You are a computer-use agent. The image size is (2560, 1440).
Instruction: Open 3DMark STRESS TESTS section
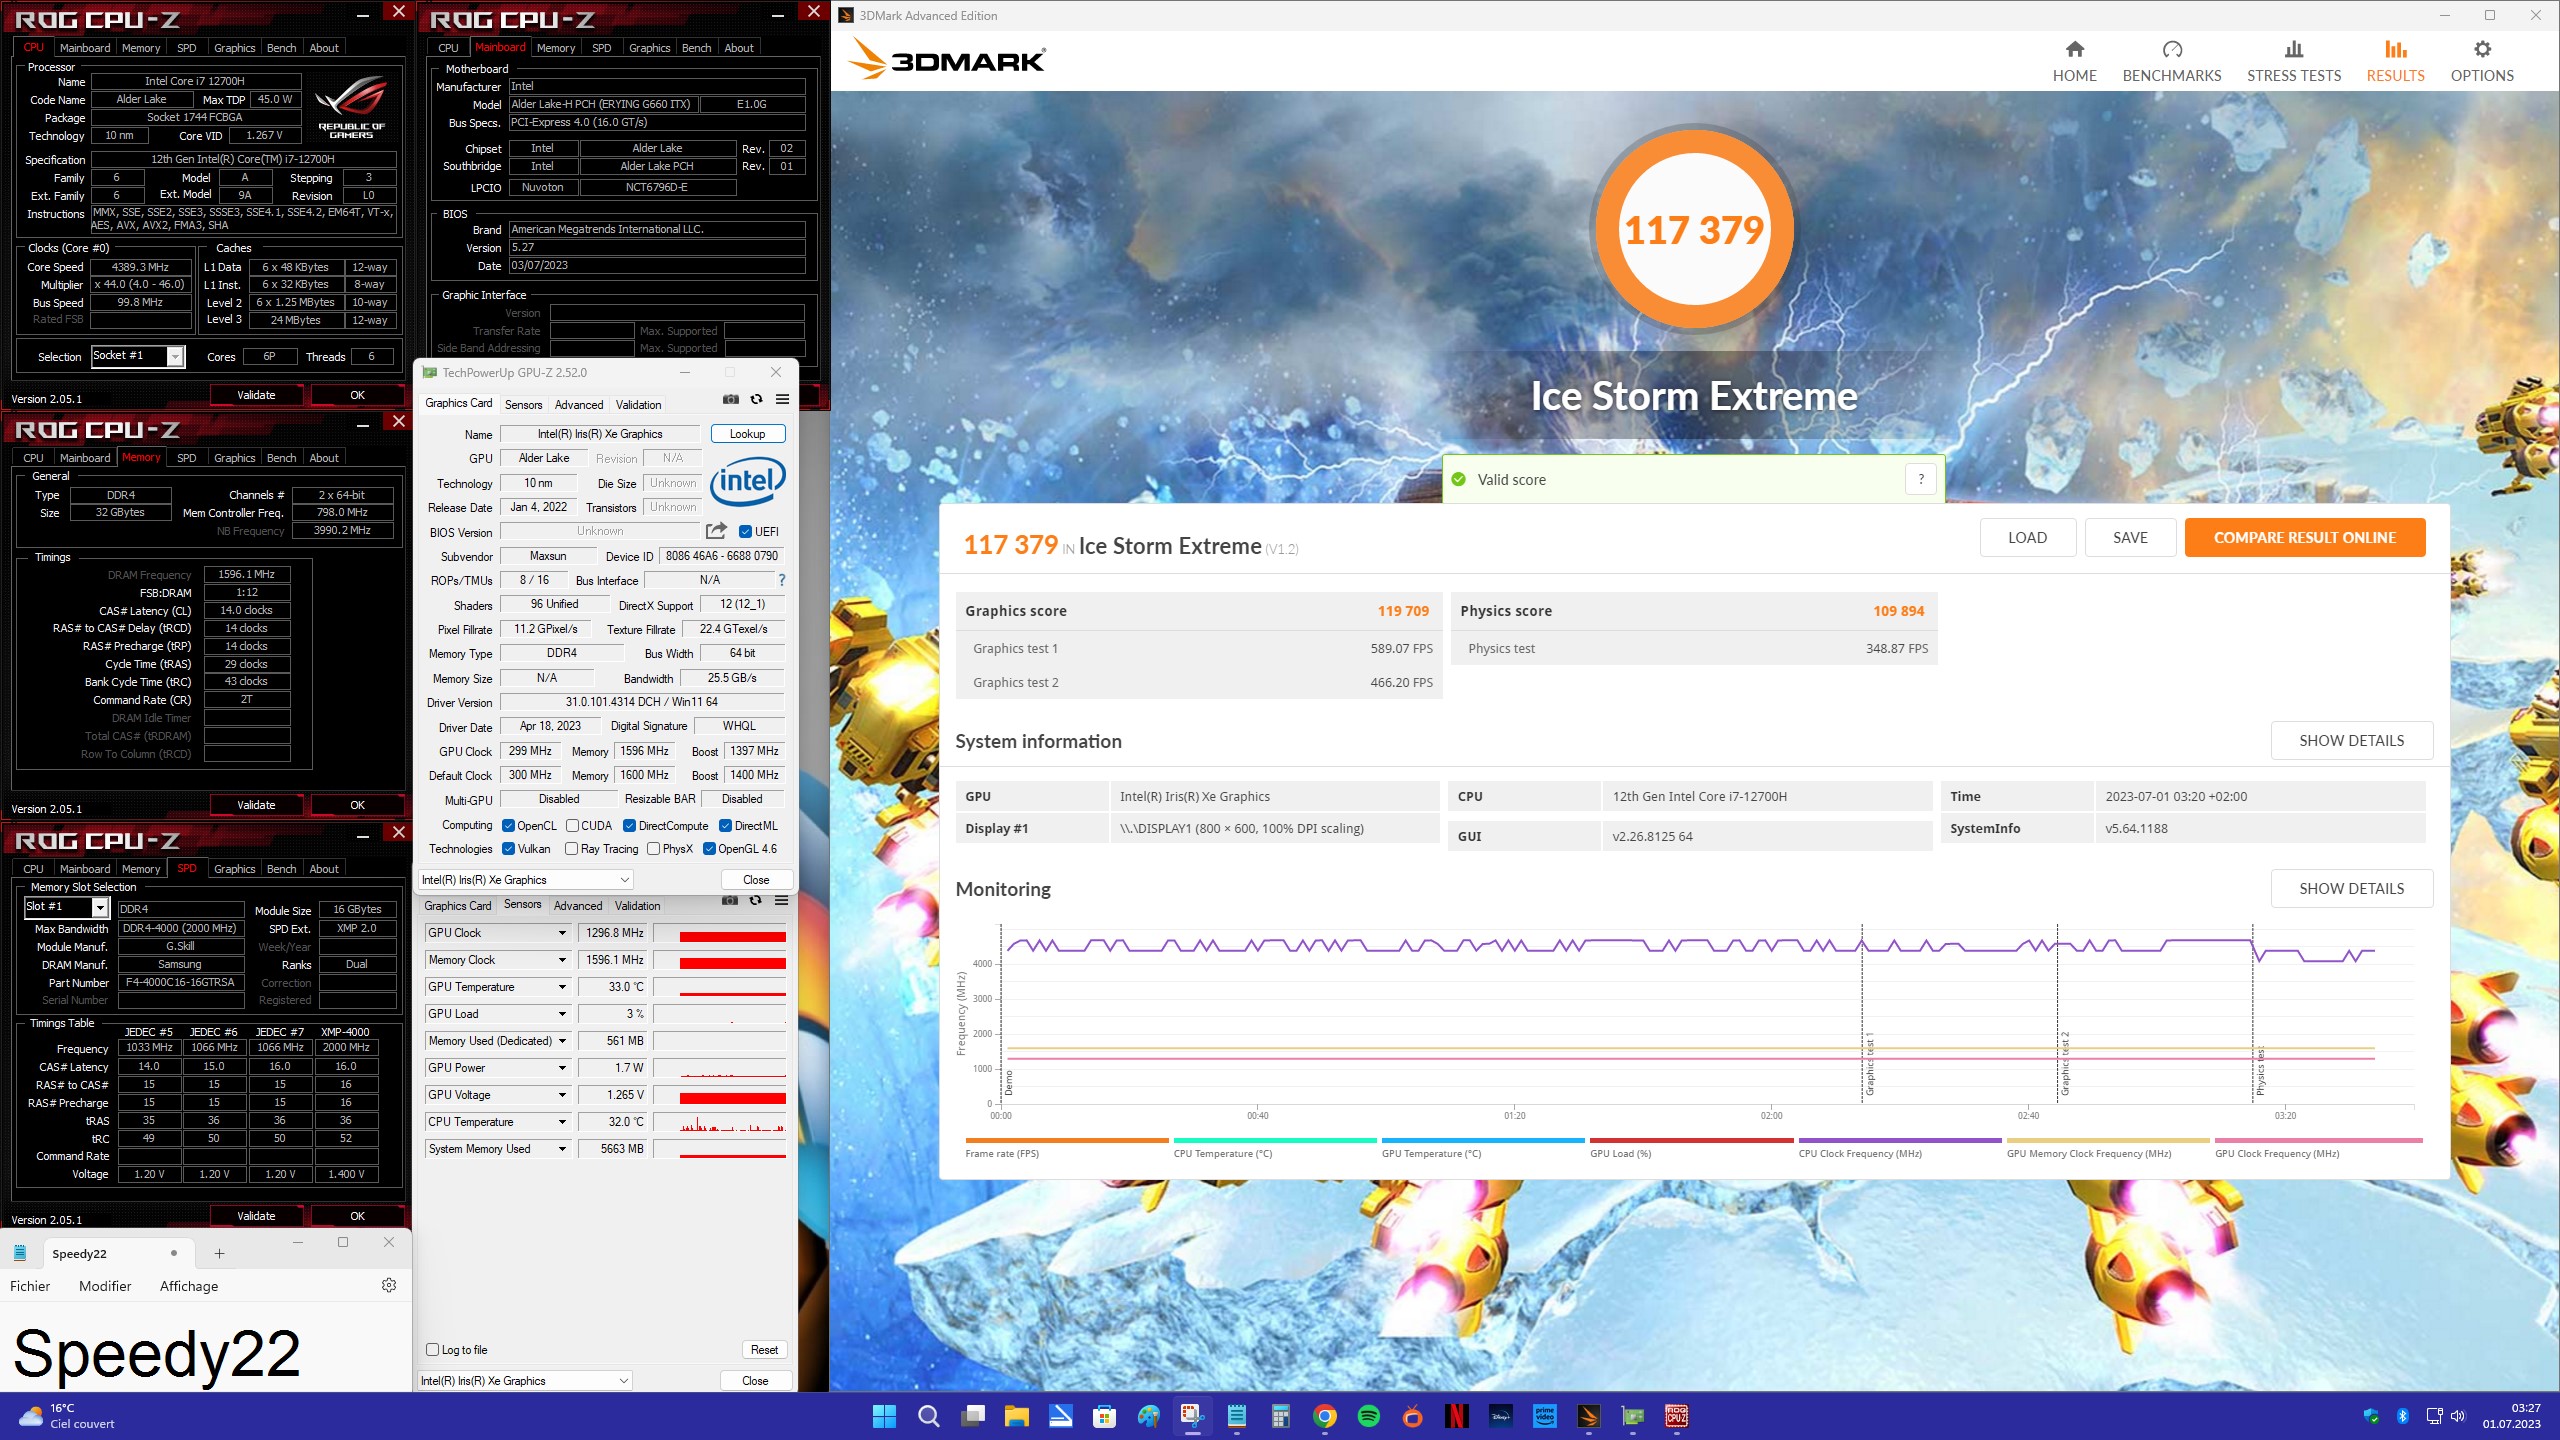point(2293,61)
